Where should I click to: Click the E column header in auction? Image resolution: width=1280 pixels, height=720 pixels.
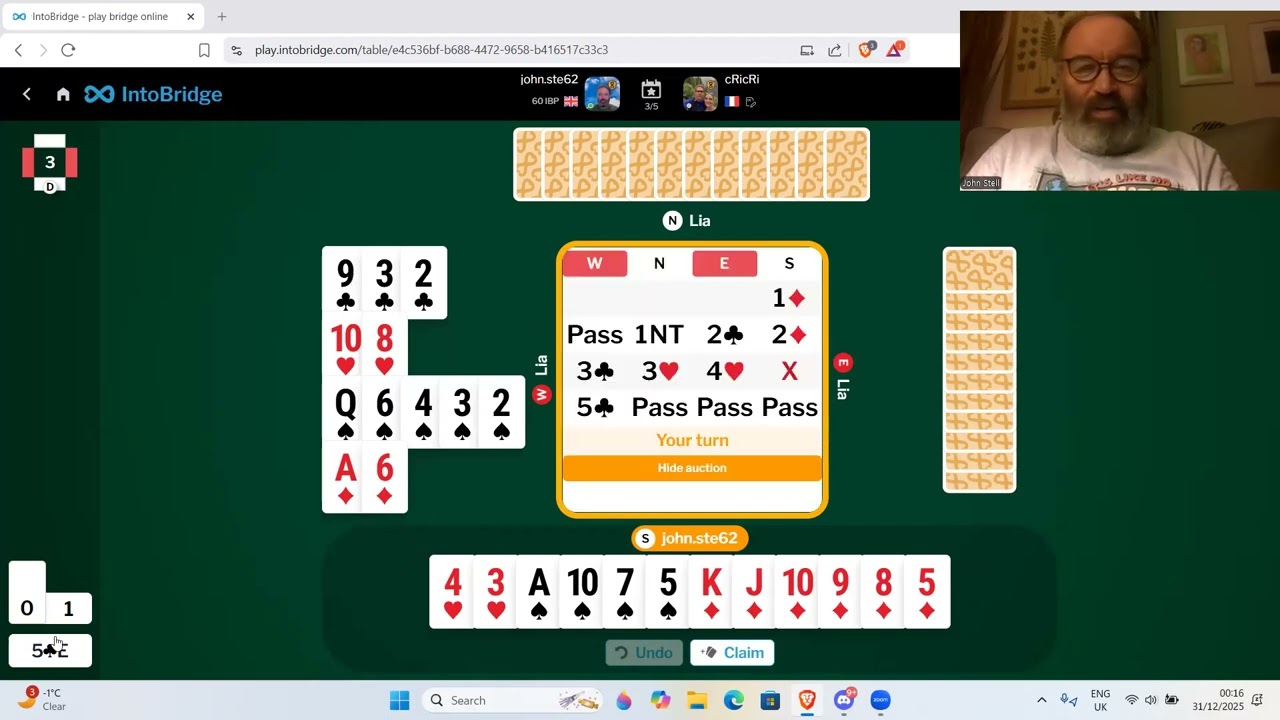pyautogui.click(x=724, y=263)
